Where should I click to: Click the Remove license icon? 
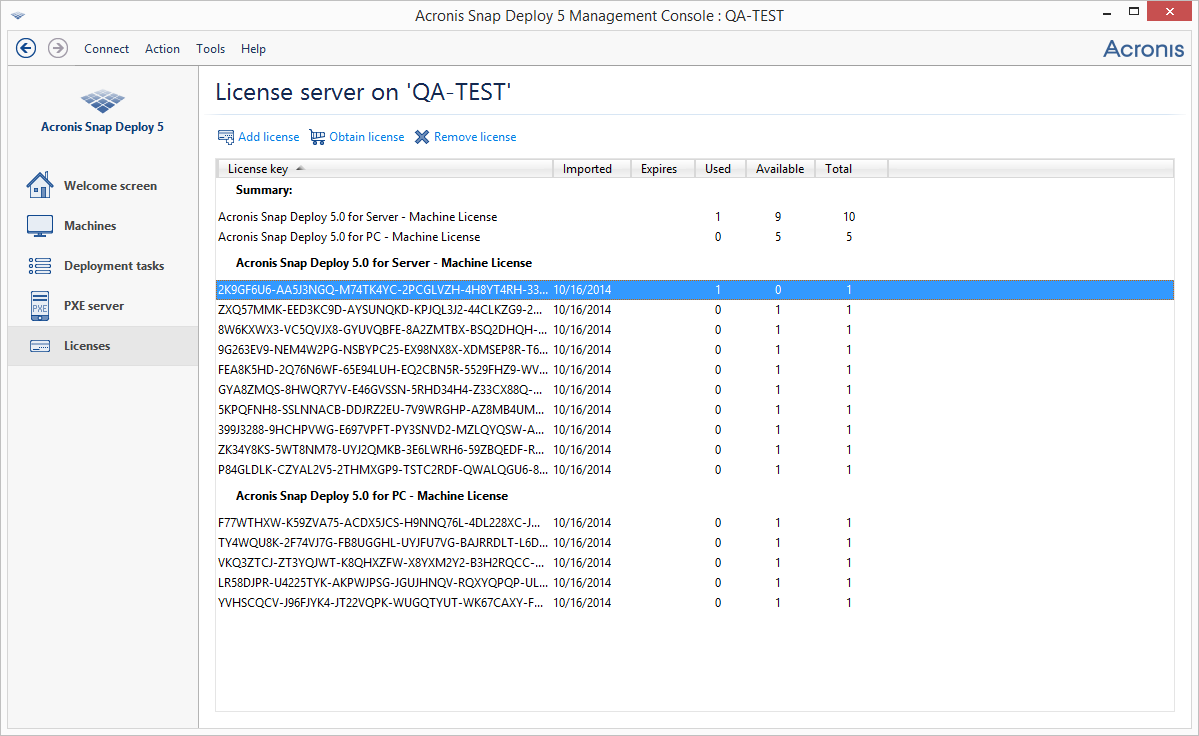point(423,136)
